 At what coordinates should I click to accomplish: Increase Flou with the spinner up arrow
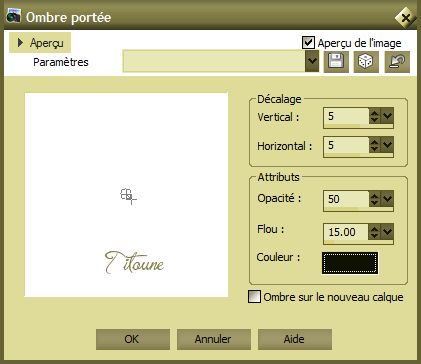[x=375, y=228]
